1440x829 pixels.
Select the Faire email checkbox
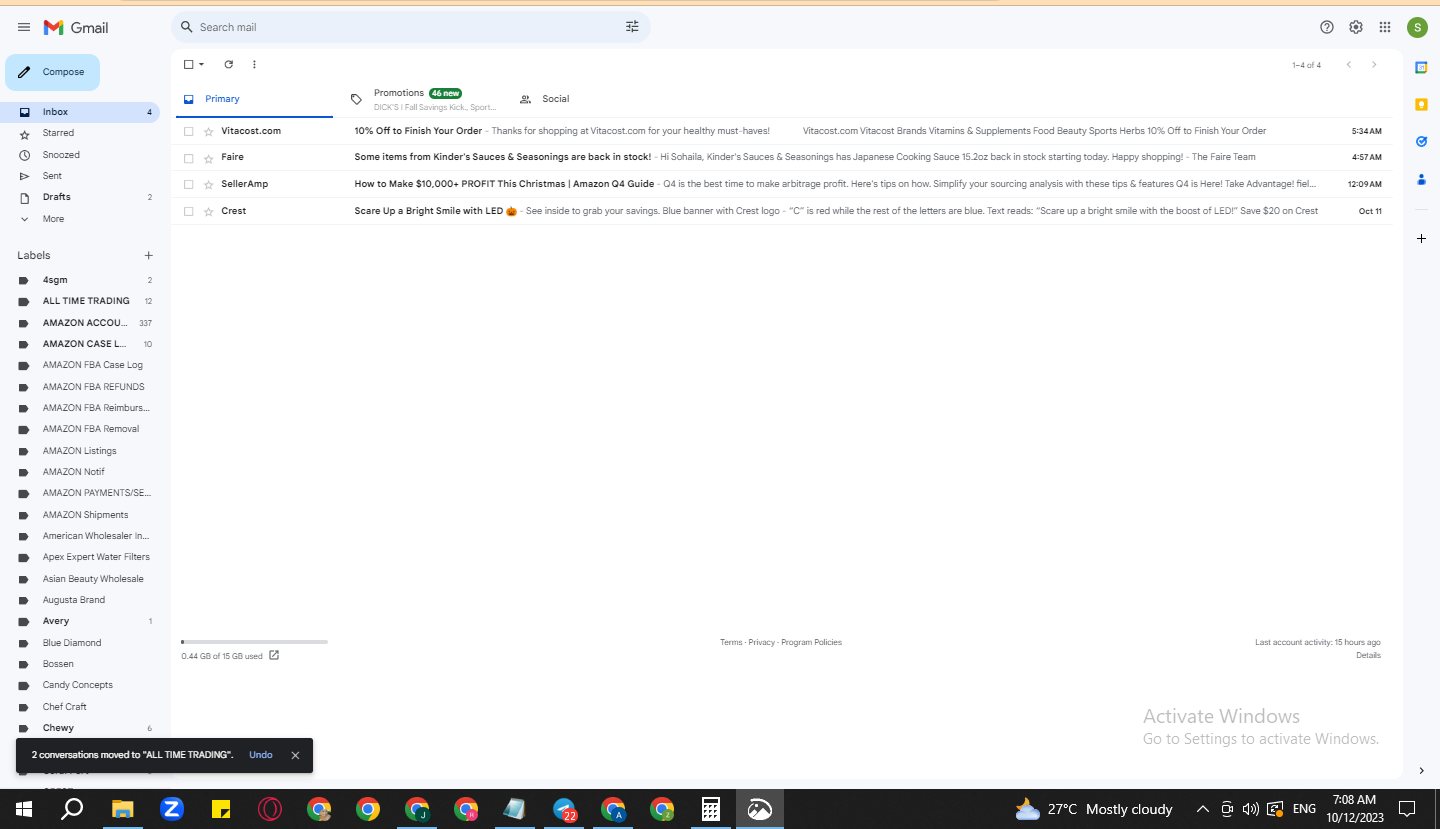point(188,158)
